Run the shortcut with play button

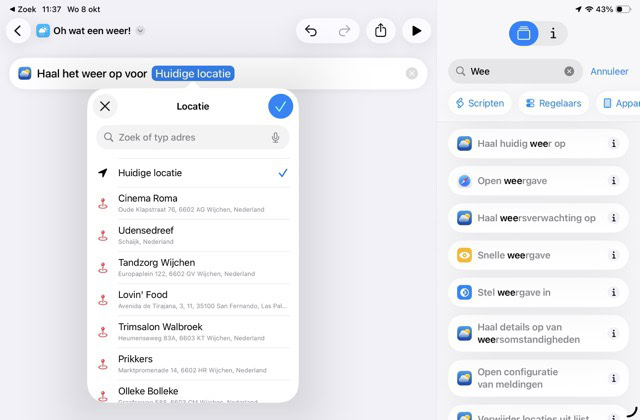416,31
